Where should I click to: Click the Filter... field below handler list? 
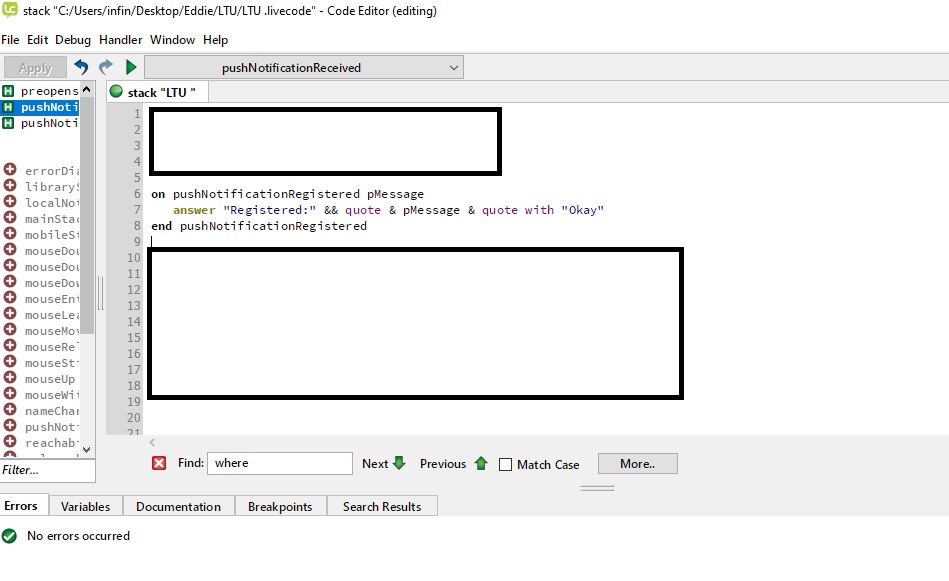tap(47, 469)
